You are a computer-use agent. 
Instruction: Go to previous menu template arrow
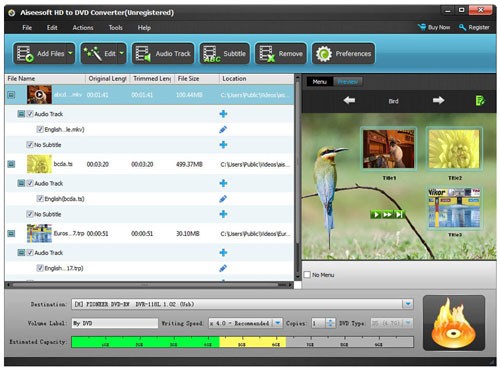coord(349,100)
